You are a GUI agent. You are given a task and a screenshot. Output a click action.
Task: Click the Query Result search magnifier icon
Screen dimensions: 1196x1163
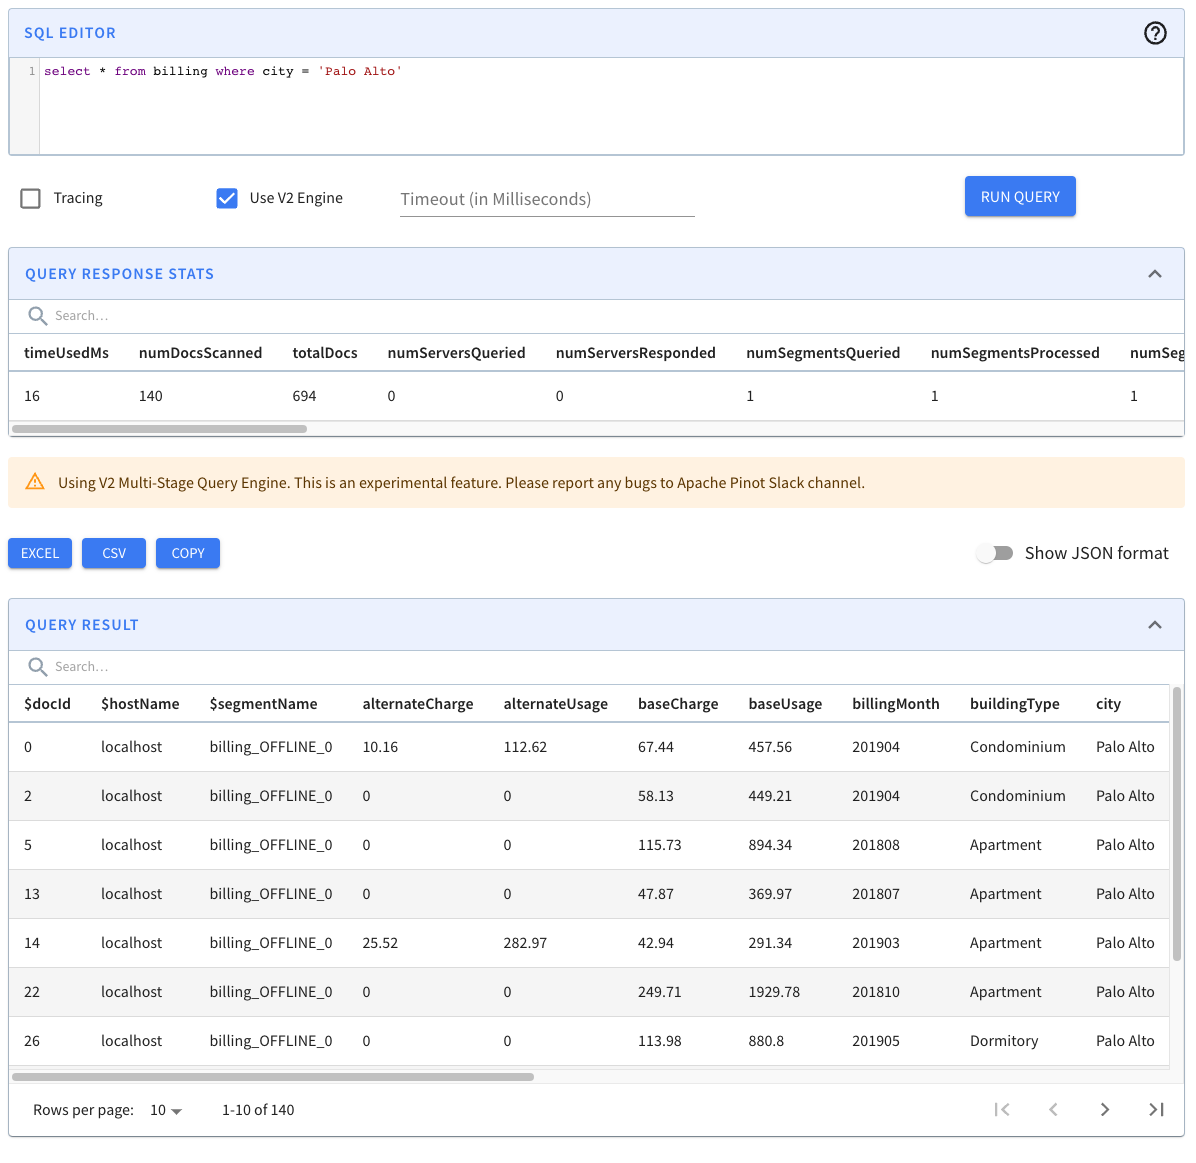click(x=37, y=667)
